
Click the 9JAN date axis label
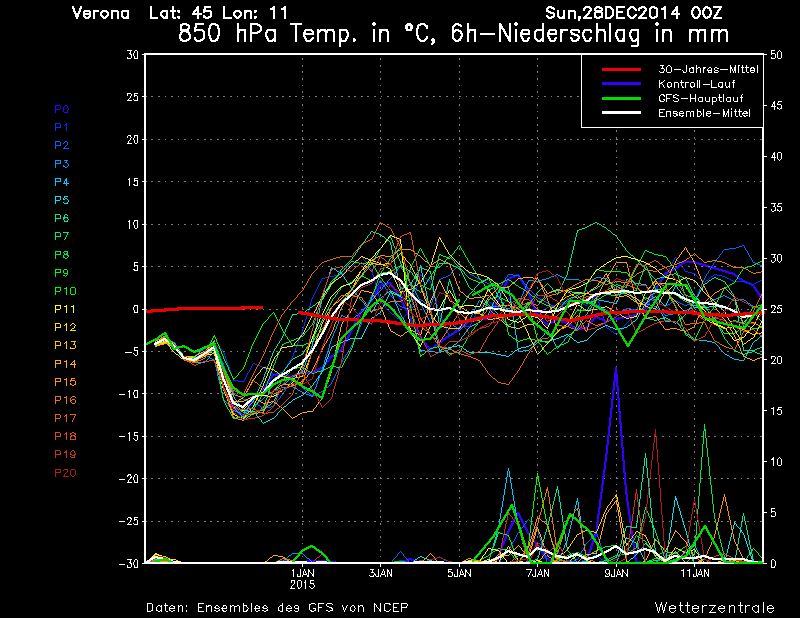click(616, 573)
